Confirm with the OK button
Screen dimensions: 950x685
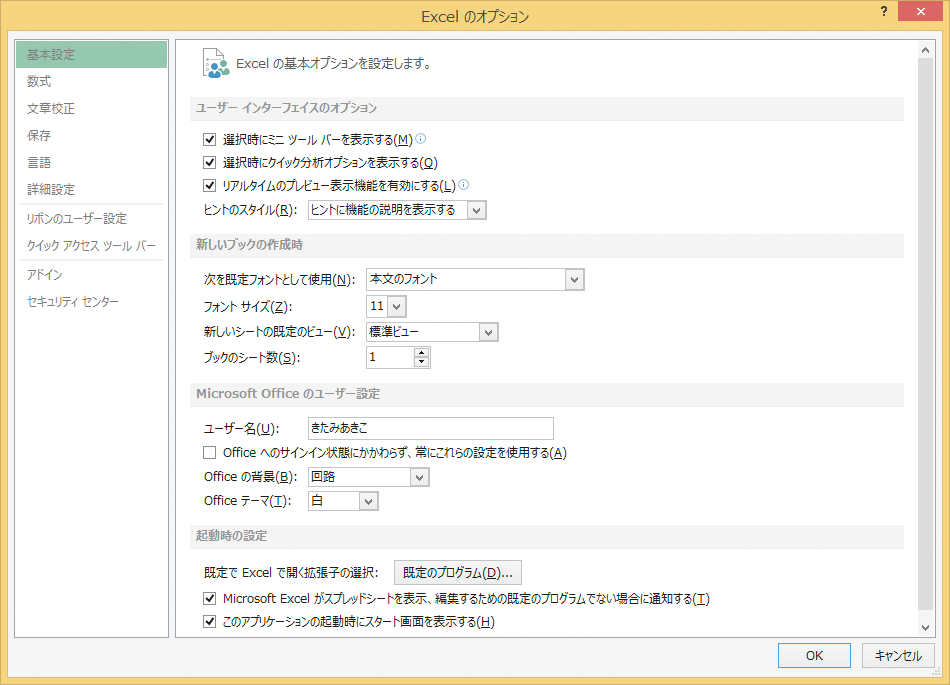point(814,655)
